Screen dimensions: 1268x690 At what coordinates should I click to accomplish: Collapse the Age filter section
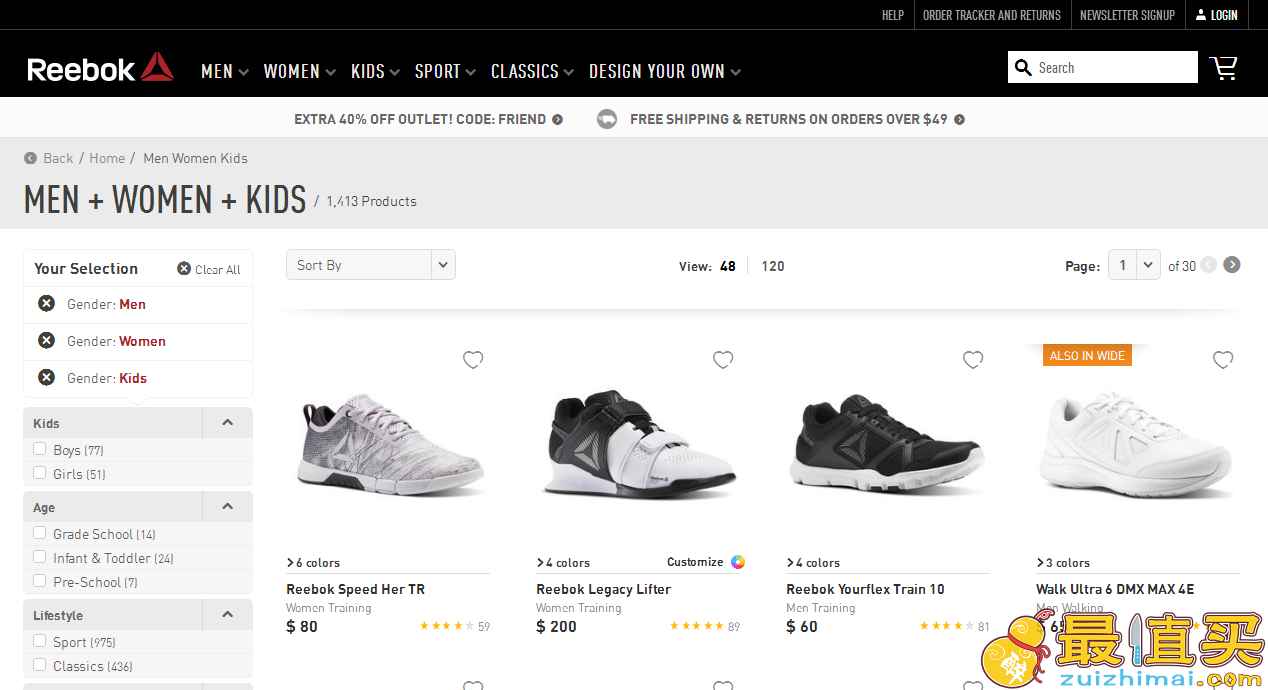pos(227,507)
